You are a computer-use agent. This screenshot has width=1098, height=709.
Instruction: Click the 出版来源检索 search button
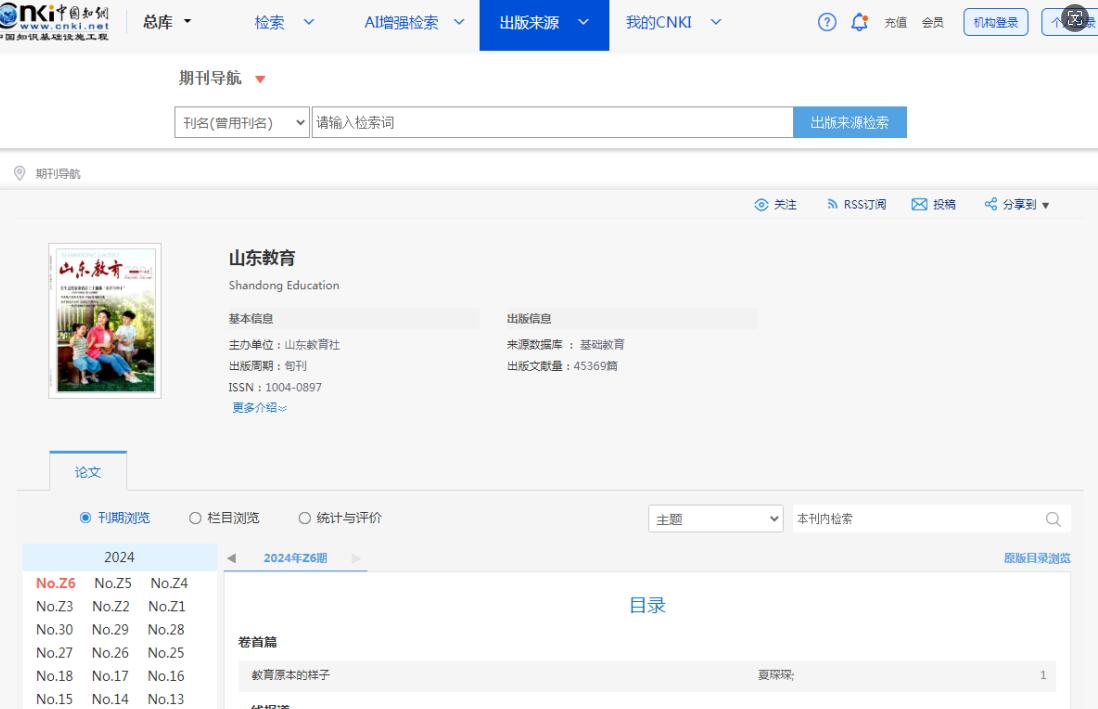point(850,123)
